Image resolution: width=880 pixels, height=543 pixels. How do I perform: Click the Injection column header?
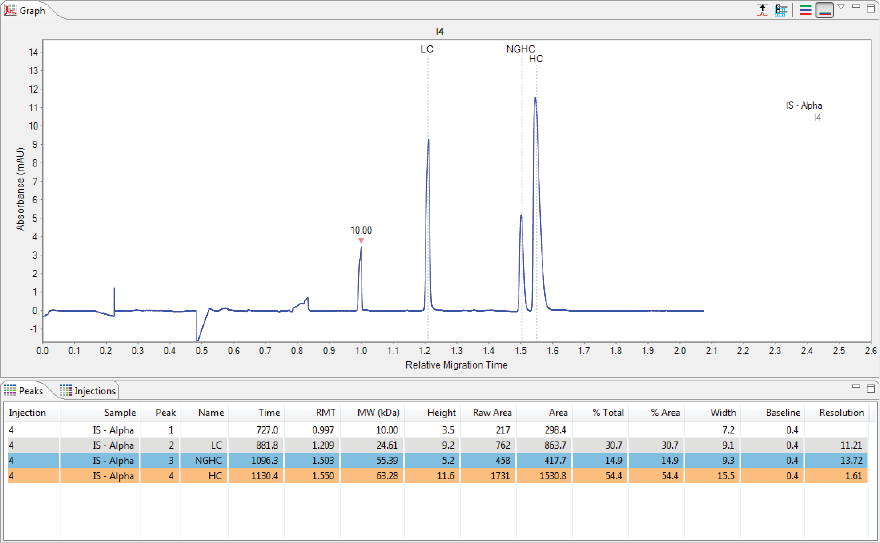click(x=27, y=413)
